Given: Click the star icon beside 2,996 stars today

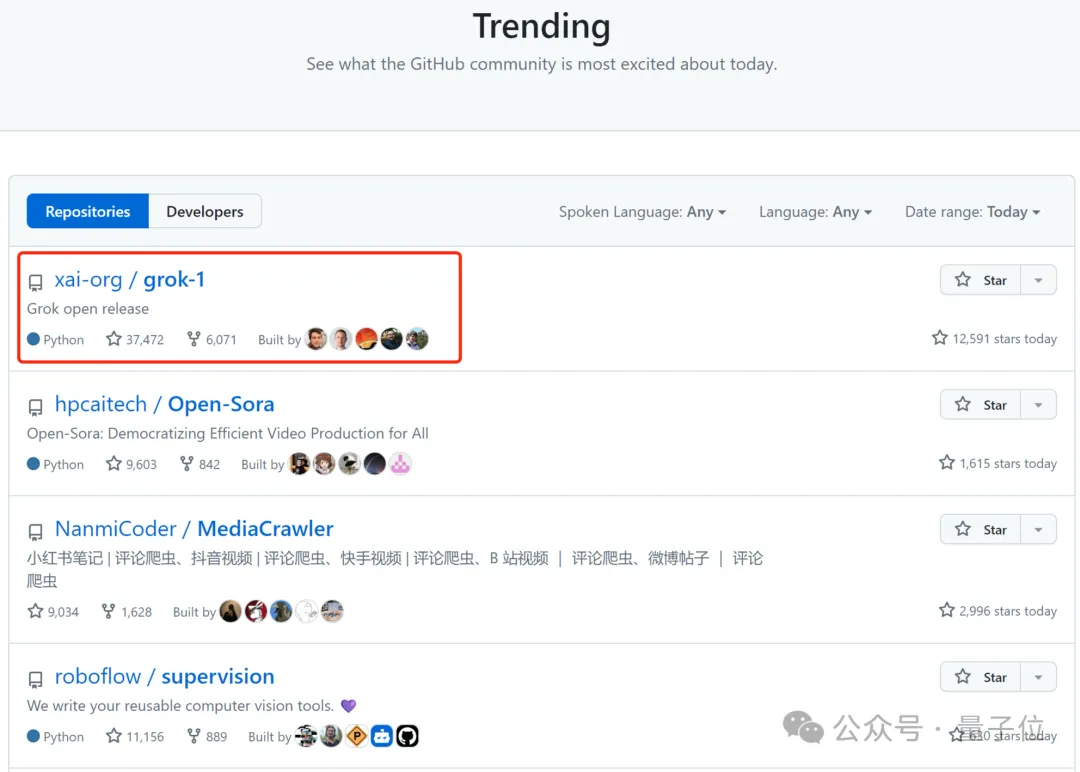Looking at the screenshot, I should click(946, 609).
